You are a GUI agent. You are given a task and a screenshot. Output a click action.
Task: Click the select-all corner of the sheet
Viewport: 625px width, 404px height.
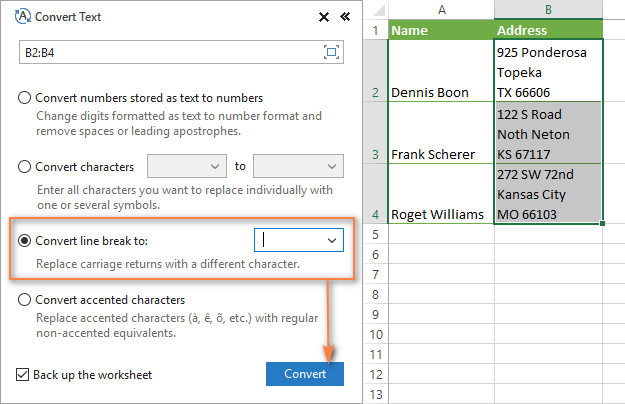376,9
